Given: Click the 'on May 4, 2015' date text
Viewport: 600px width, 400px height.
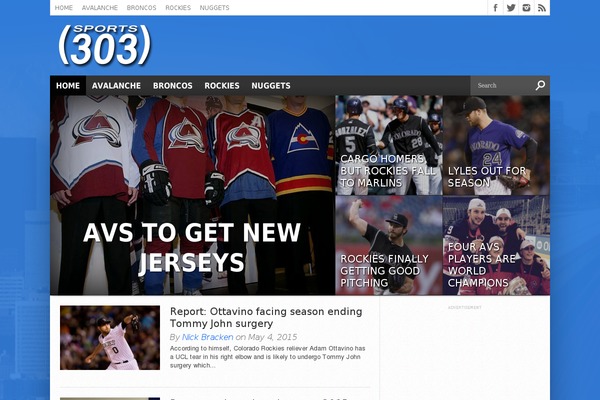Looking at the screenshot, I should (x=266, y=337).
